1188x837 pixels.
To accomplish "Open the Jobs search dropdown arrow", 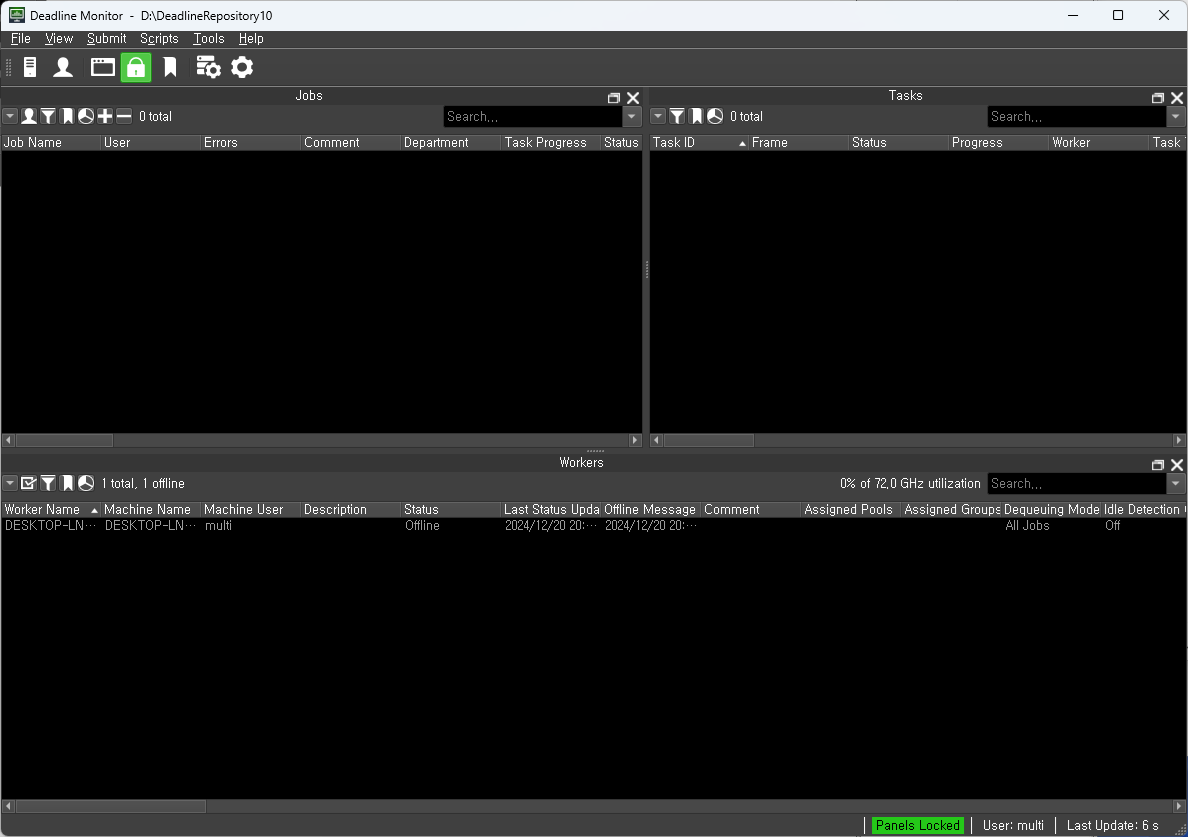I will [x=632, y=117].
